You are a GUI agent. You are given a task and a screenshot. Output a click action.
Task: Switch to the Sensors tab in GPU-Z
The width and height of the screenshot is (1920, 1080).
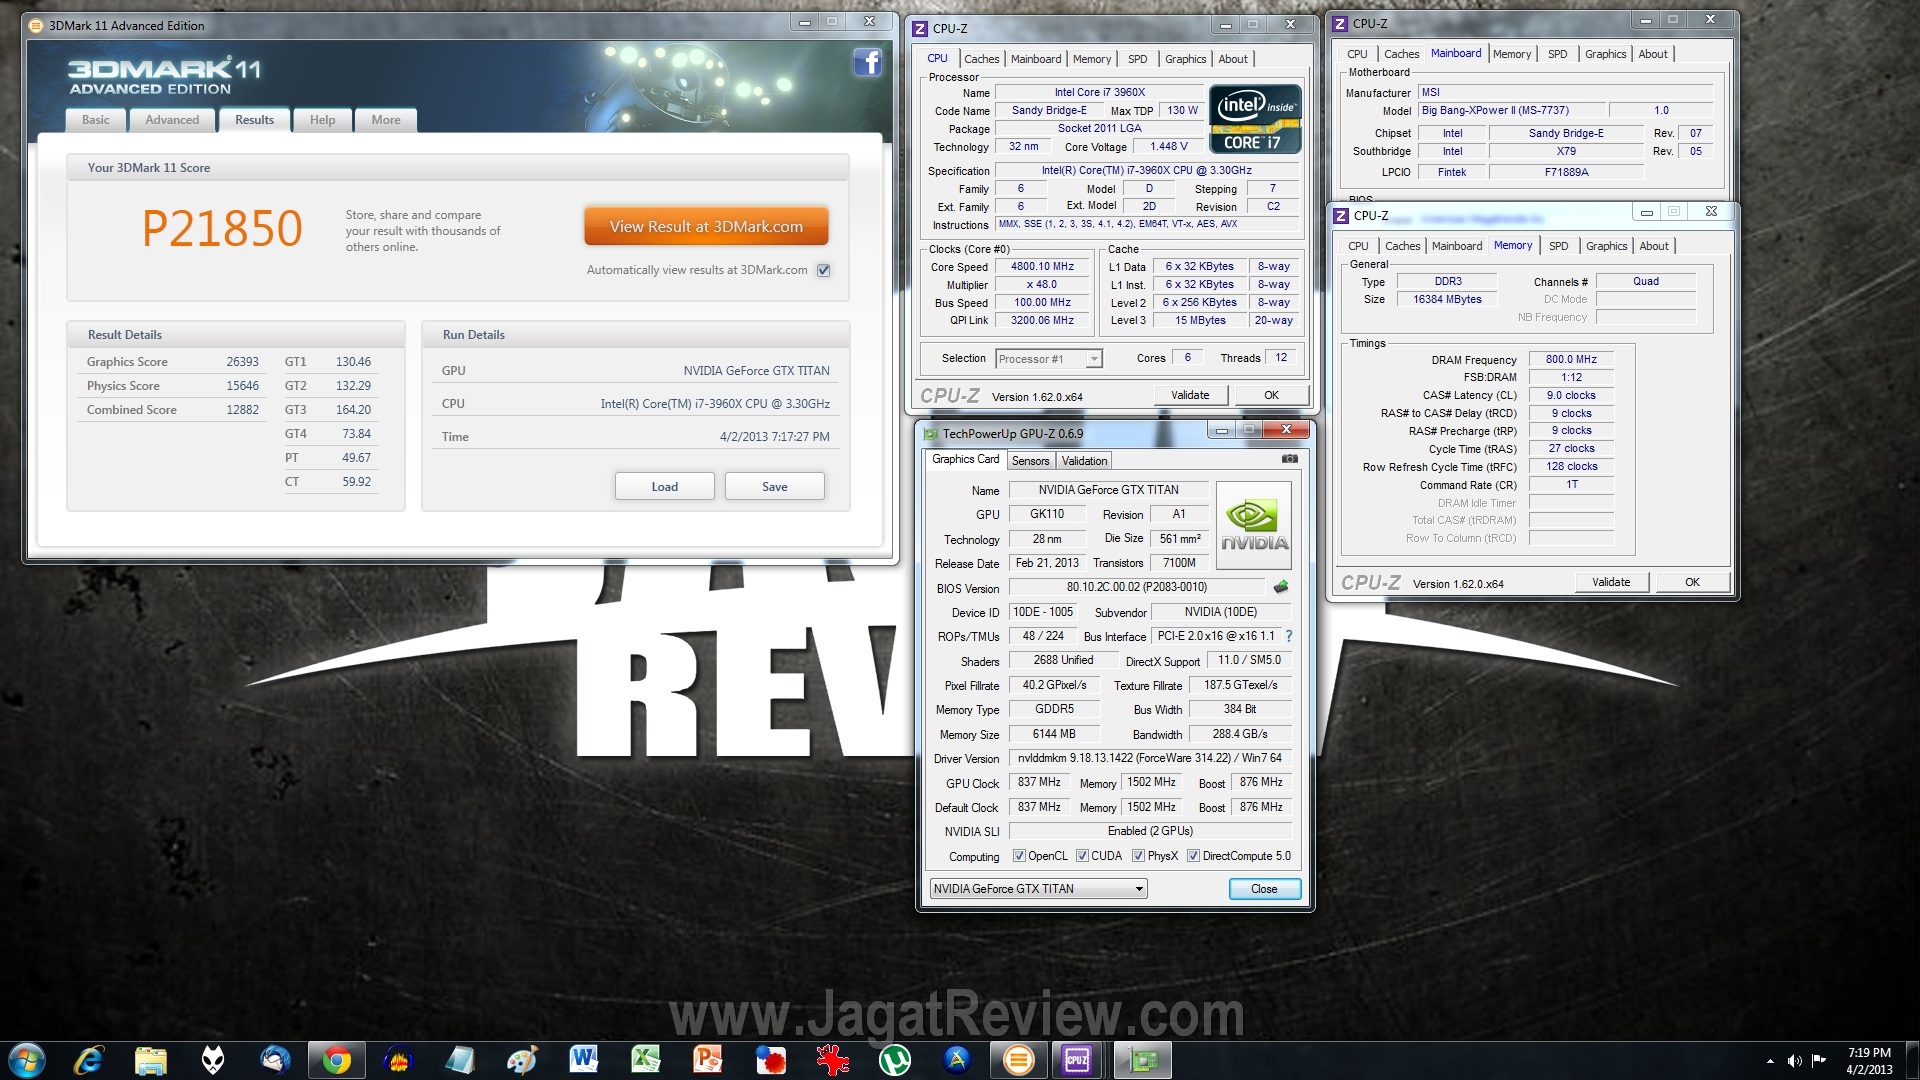coord(1030,461)
